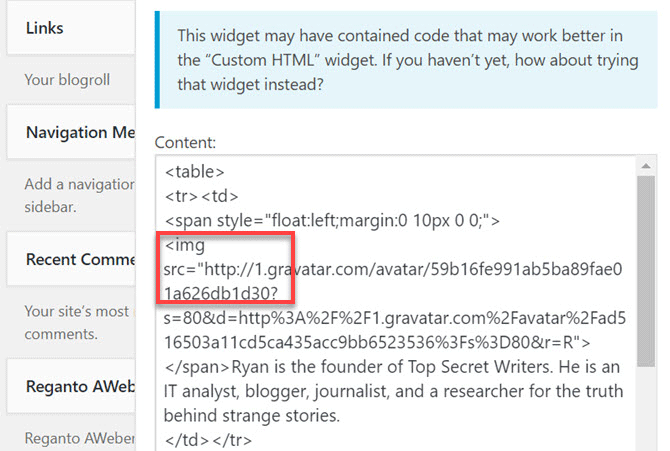The height and width of the screenshot is (451, 670).
Task: Click the Content: label
Action: coord(185,142)
